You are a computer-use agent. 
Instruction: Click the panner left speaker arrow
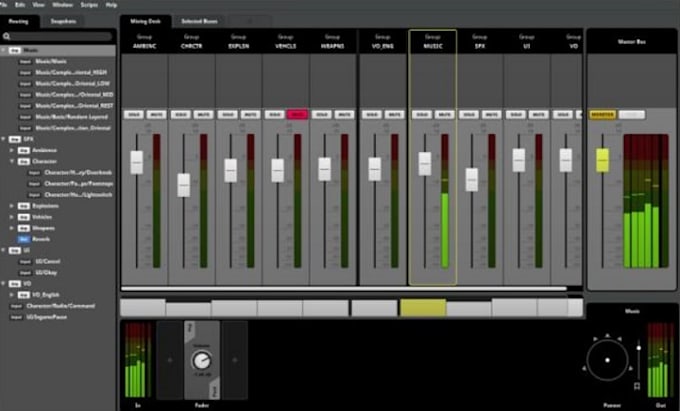pyautogui.click(x=584, y=369)
